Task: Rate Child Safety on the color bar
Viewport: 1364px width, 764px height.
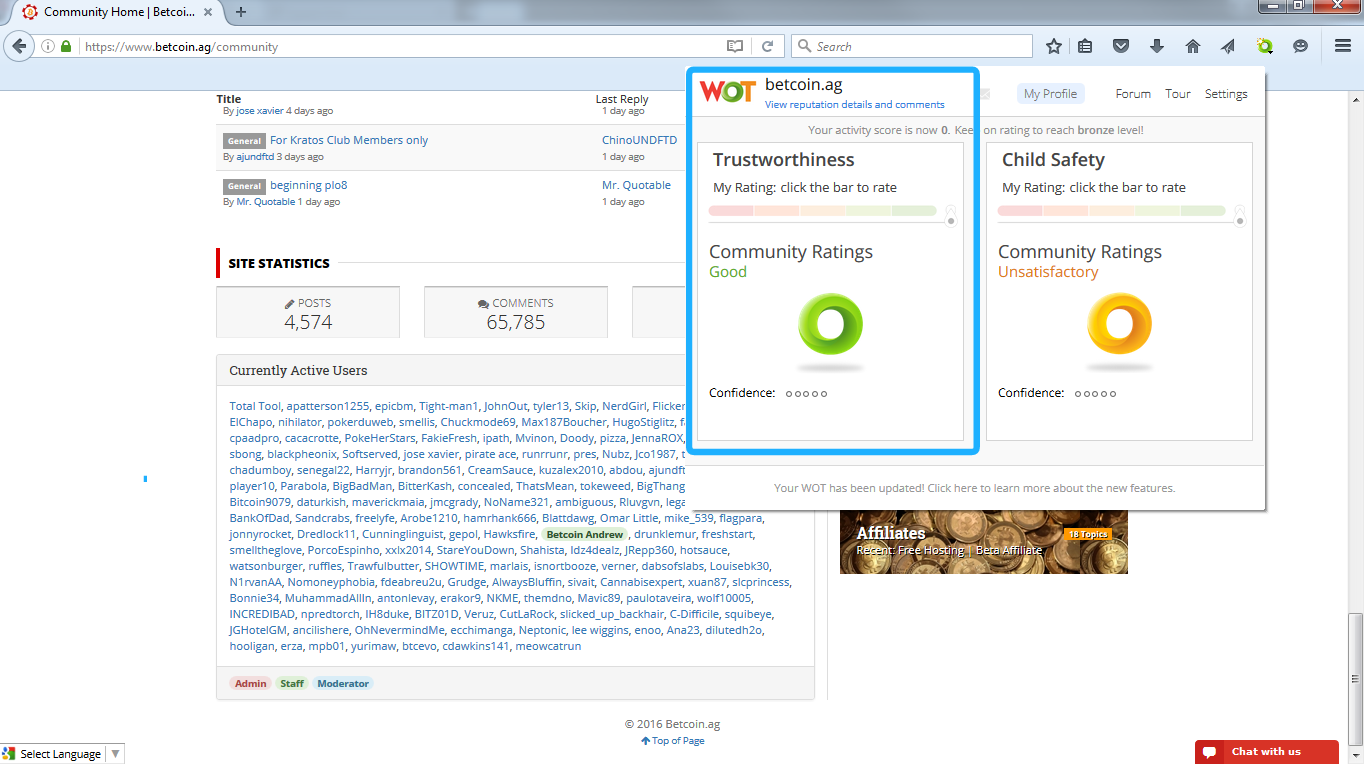Action: (1111, 211)
